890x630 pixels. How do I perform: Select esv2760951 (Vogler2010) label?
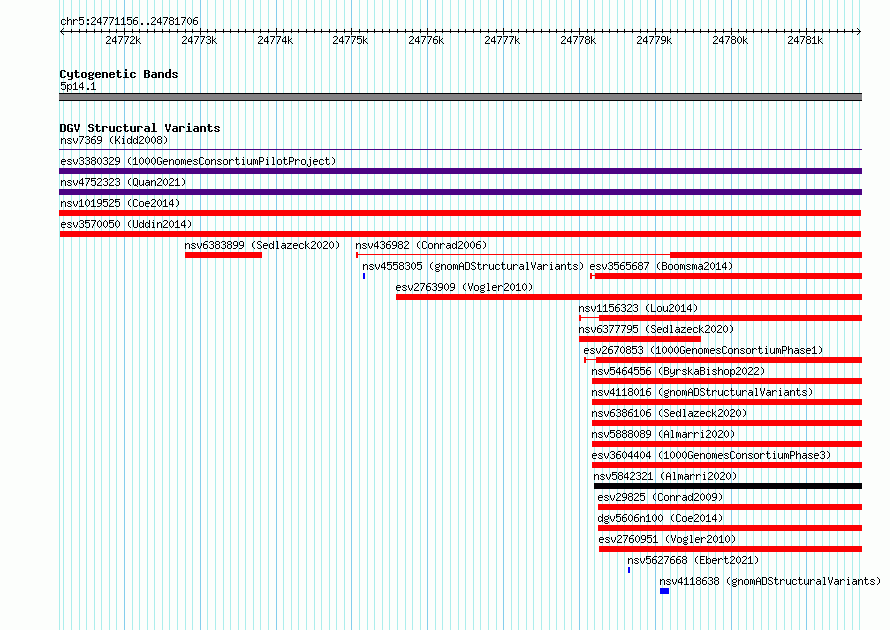click(x=667, y=539)
